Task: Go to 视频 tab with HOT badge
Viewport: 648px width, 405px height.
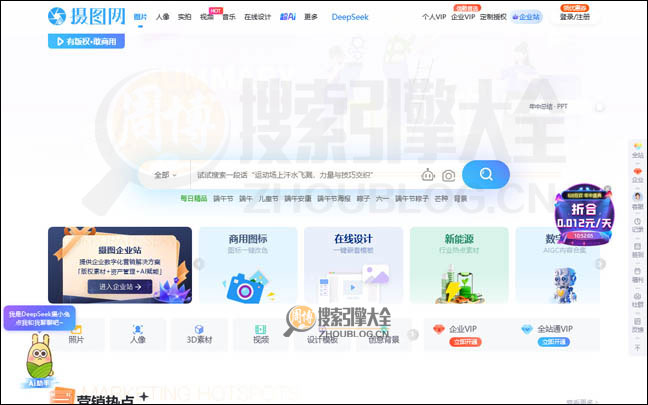Action: [207, 17]
